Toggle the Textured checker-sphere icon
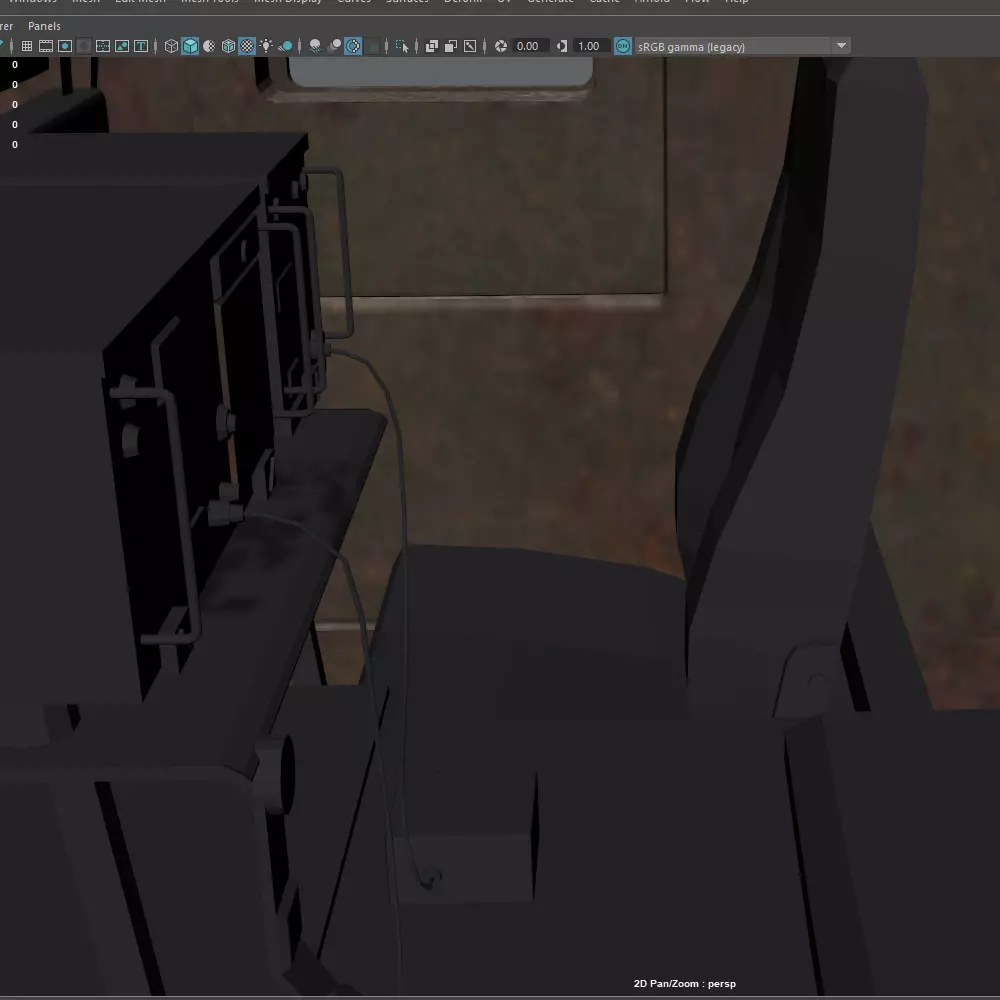 click(x=247, y=46)
